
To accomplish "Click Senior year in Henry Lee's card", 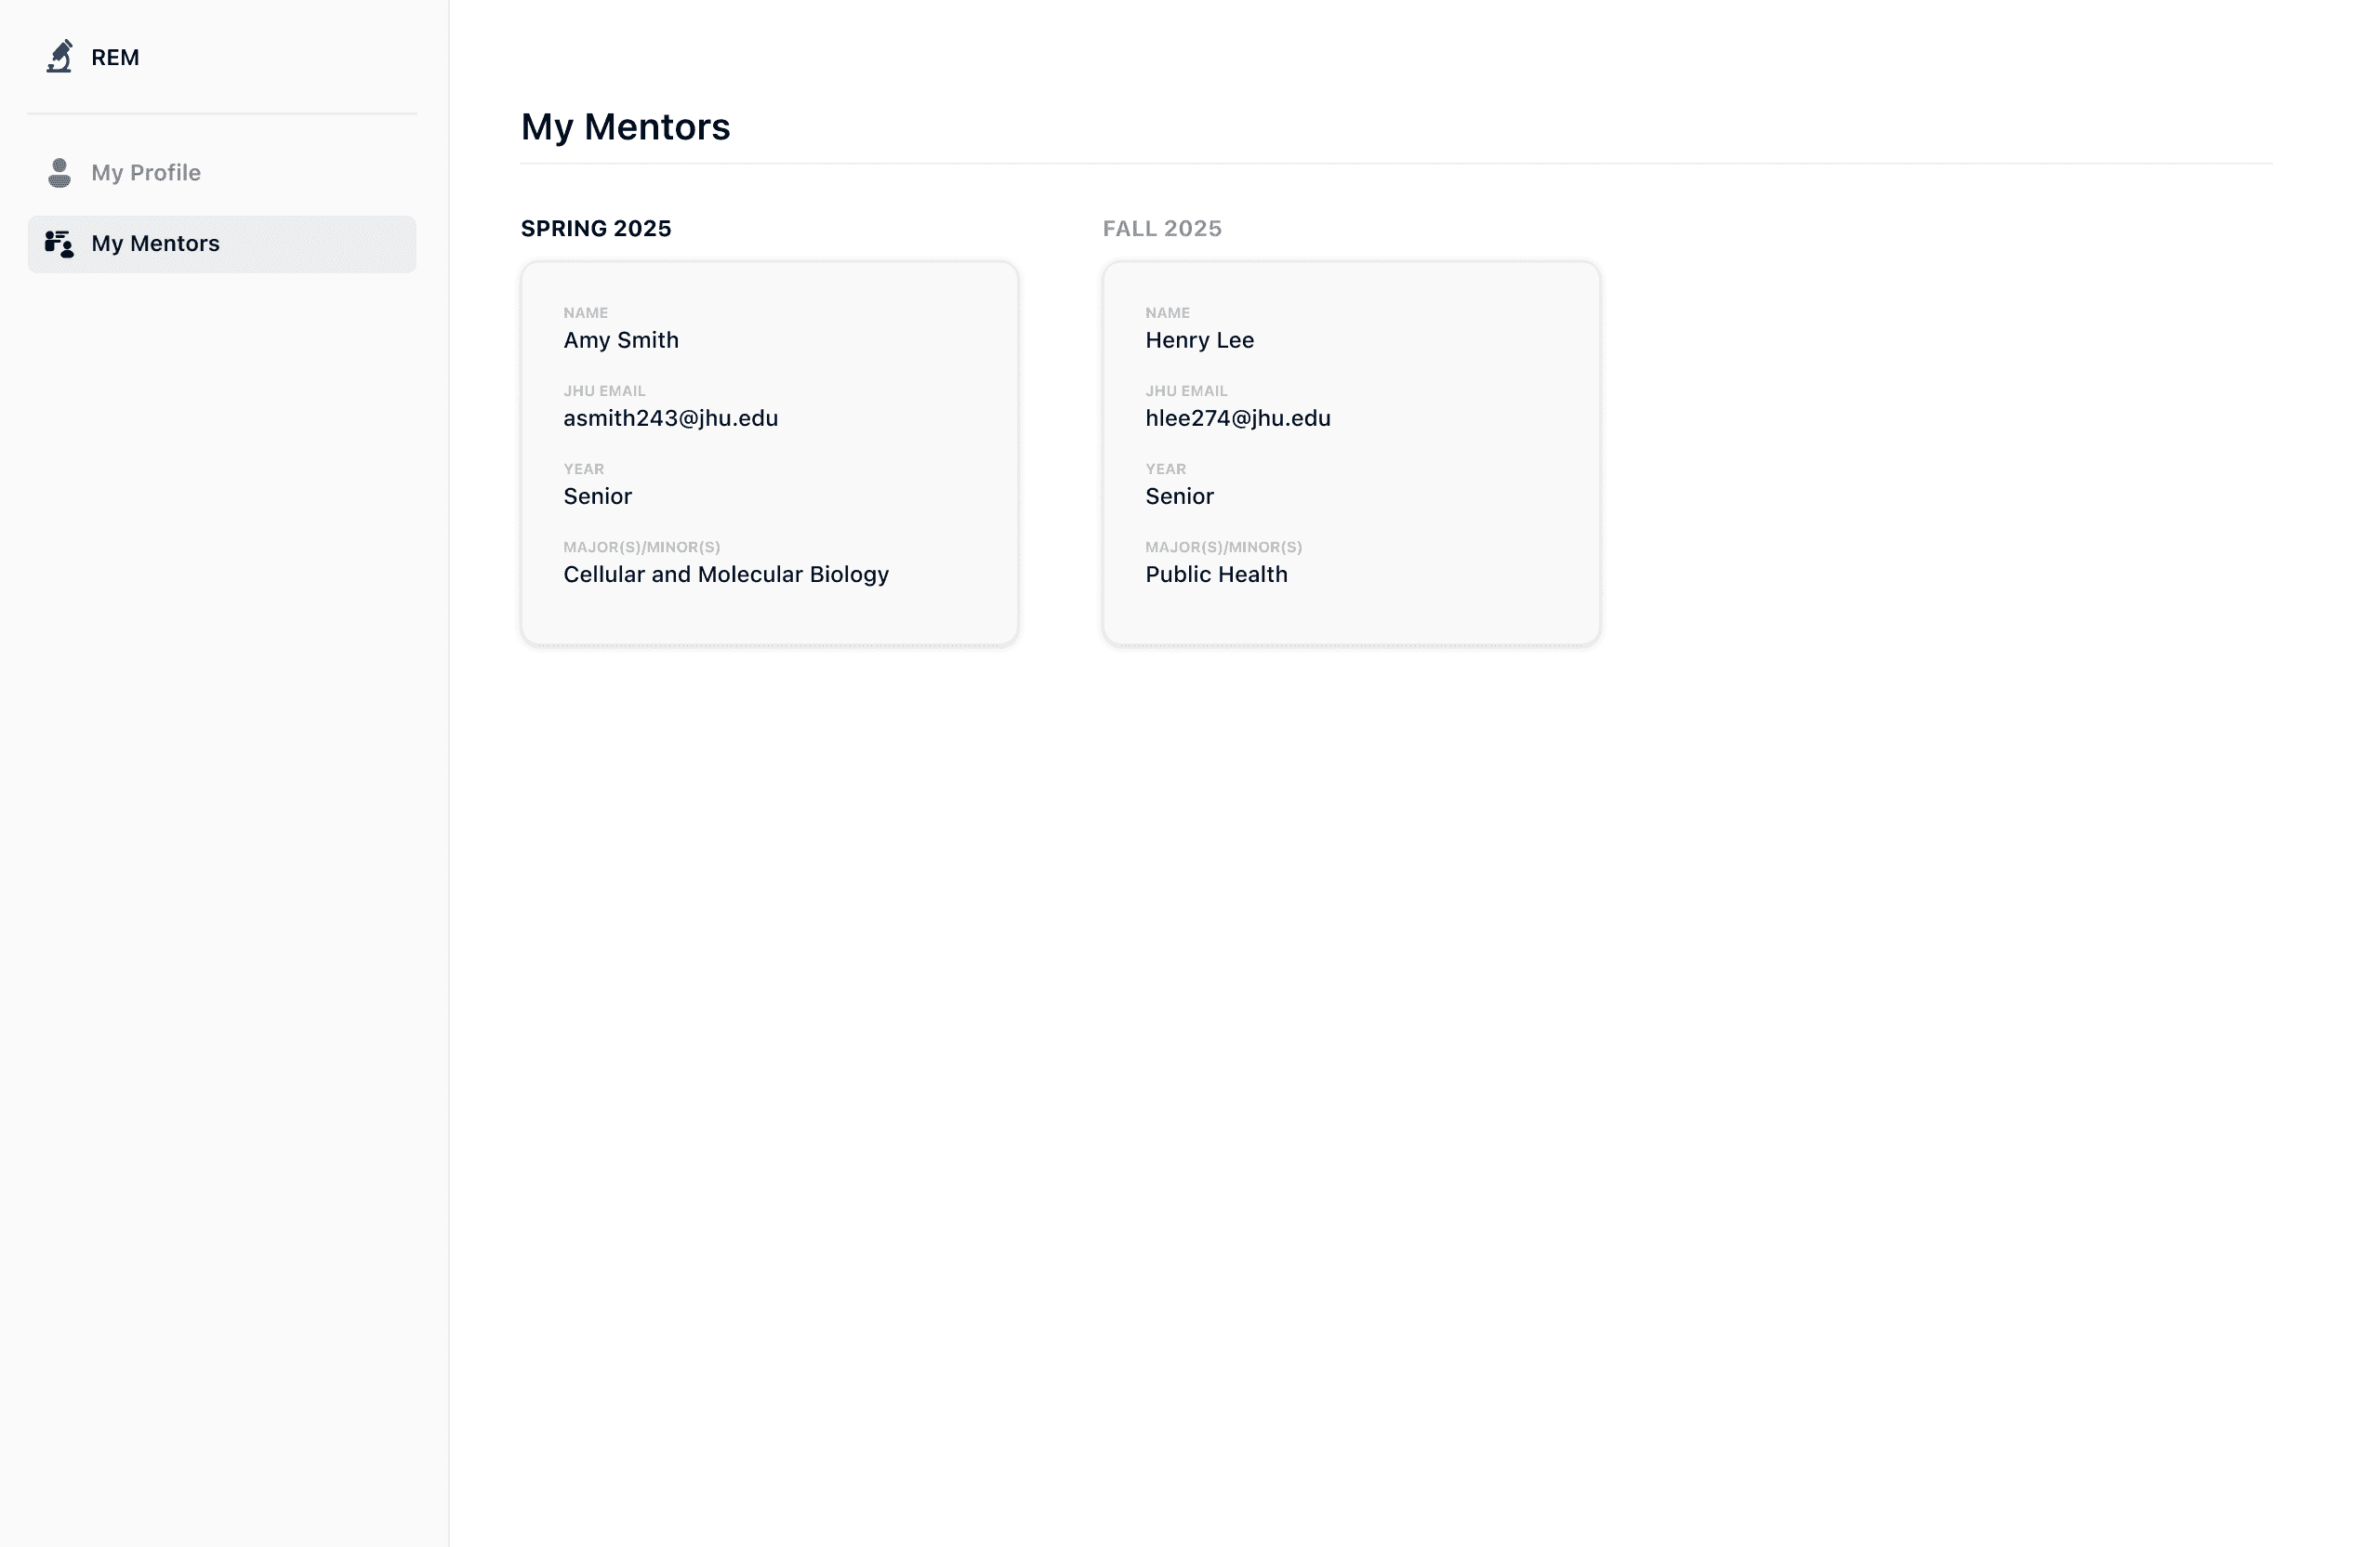I will coord(1179,497).
